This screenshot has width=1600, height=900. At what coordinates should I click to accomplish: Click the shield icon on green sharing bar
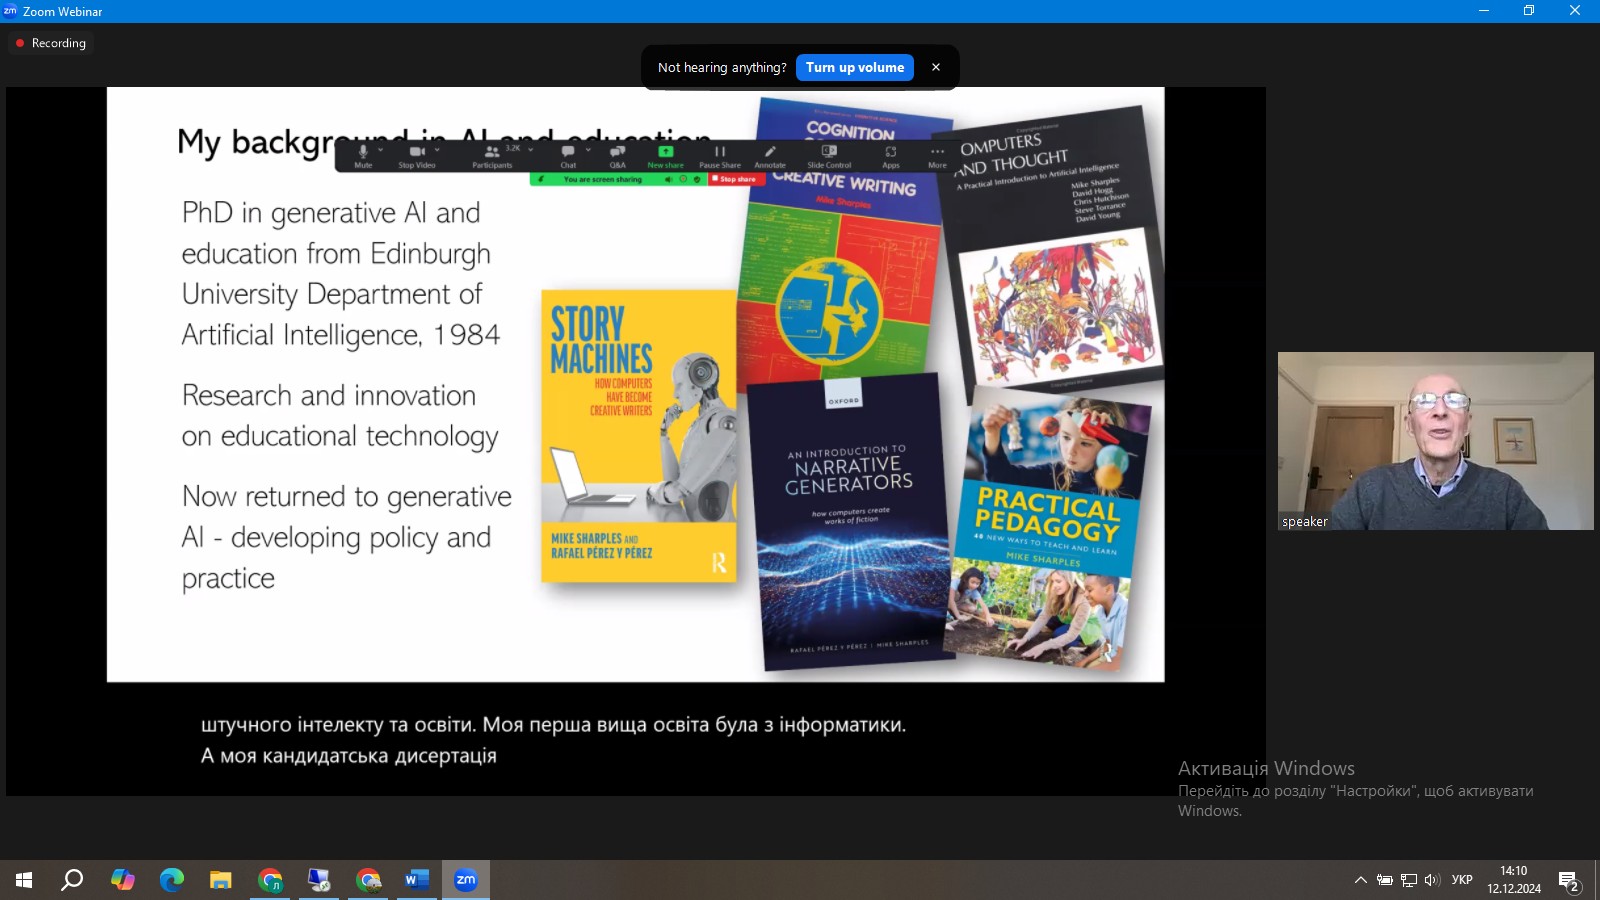pos(697,179)
